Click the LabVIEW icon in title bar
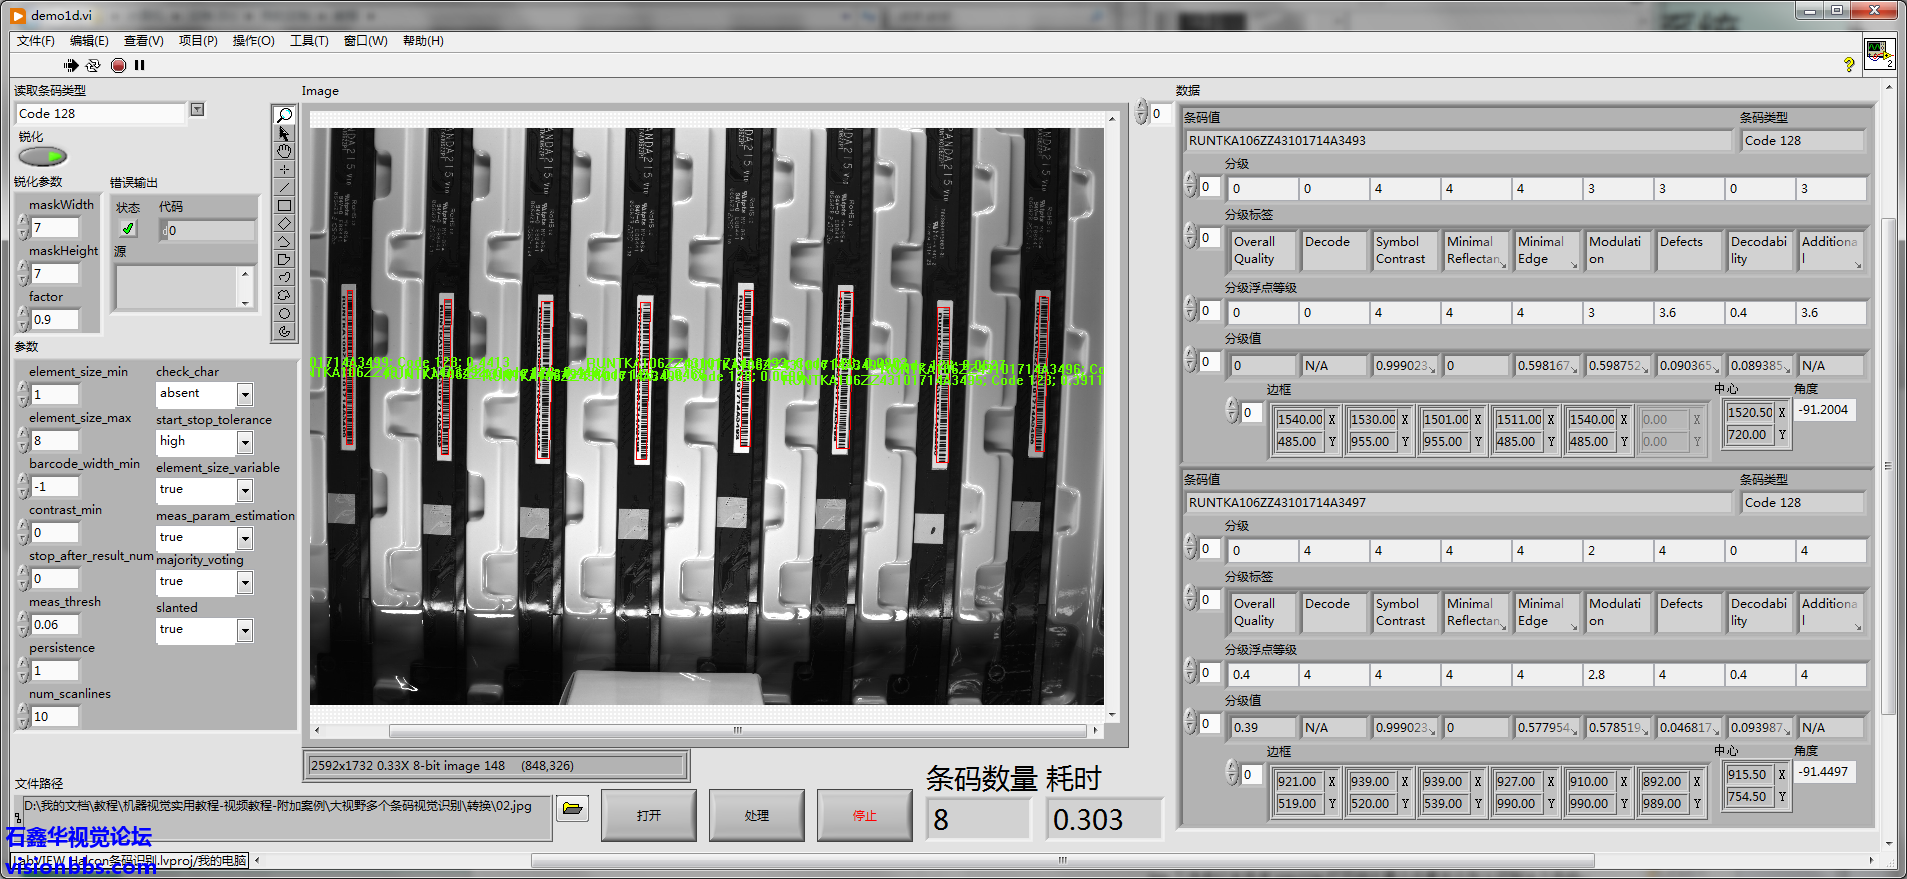Viewport: 1907px width, 879px height. coord(18,15)
